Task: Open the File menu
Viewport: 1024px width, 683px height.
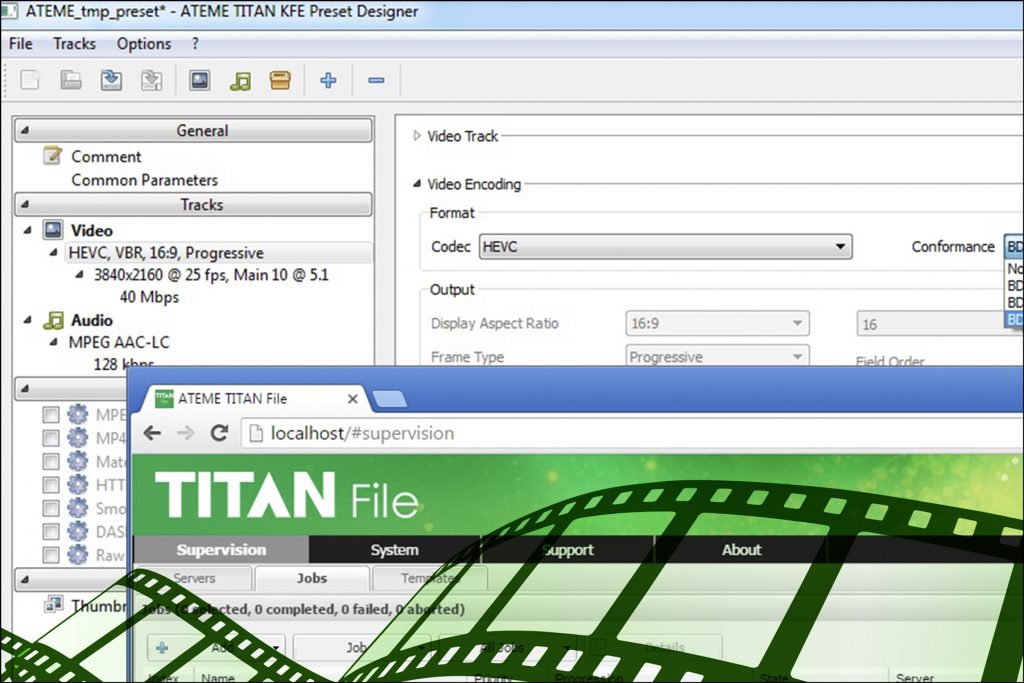Action: [21, 44]
